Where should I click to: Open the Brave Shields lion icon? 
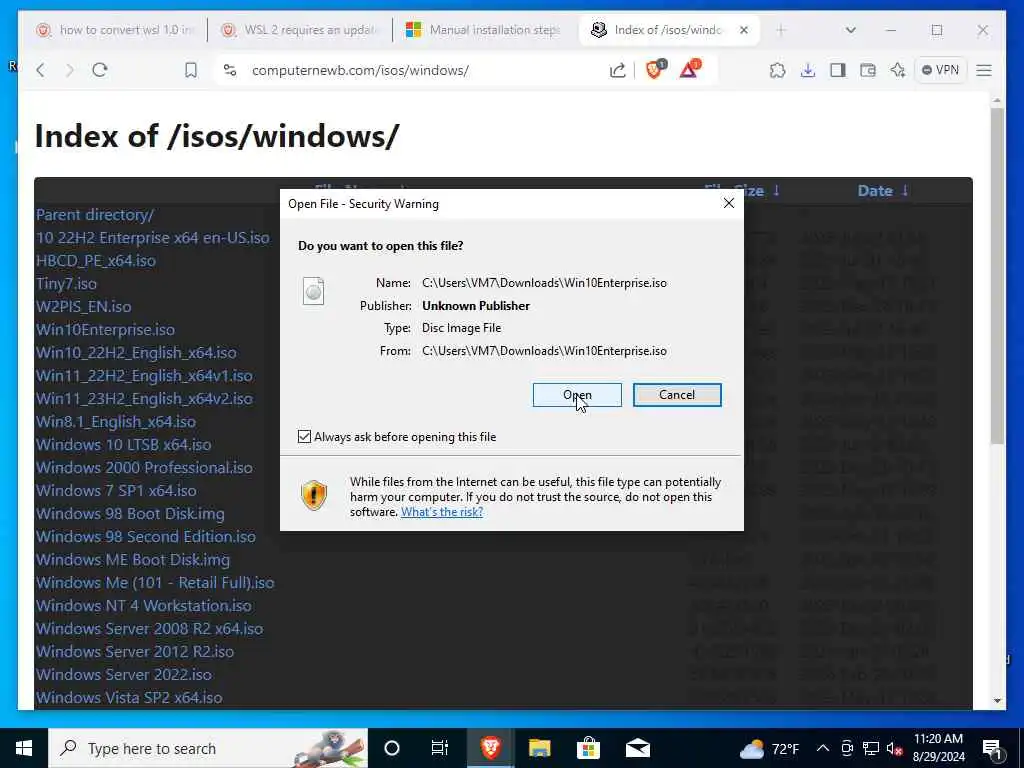coord(654,69)
